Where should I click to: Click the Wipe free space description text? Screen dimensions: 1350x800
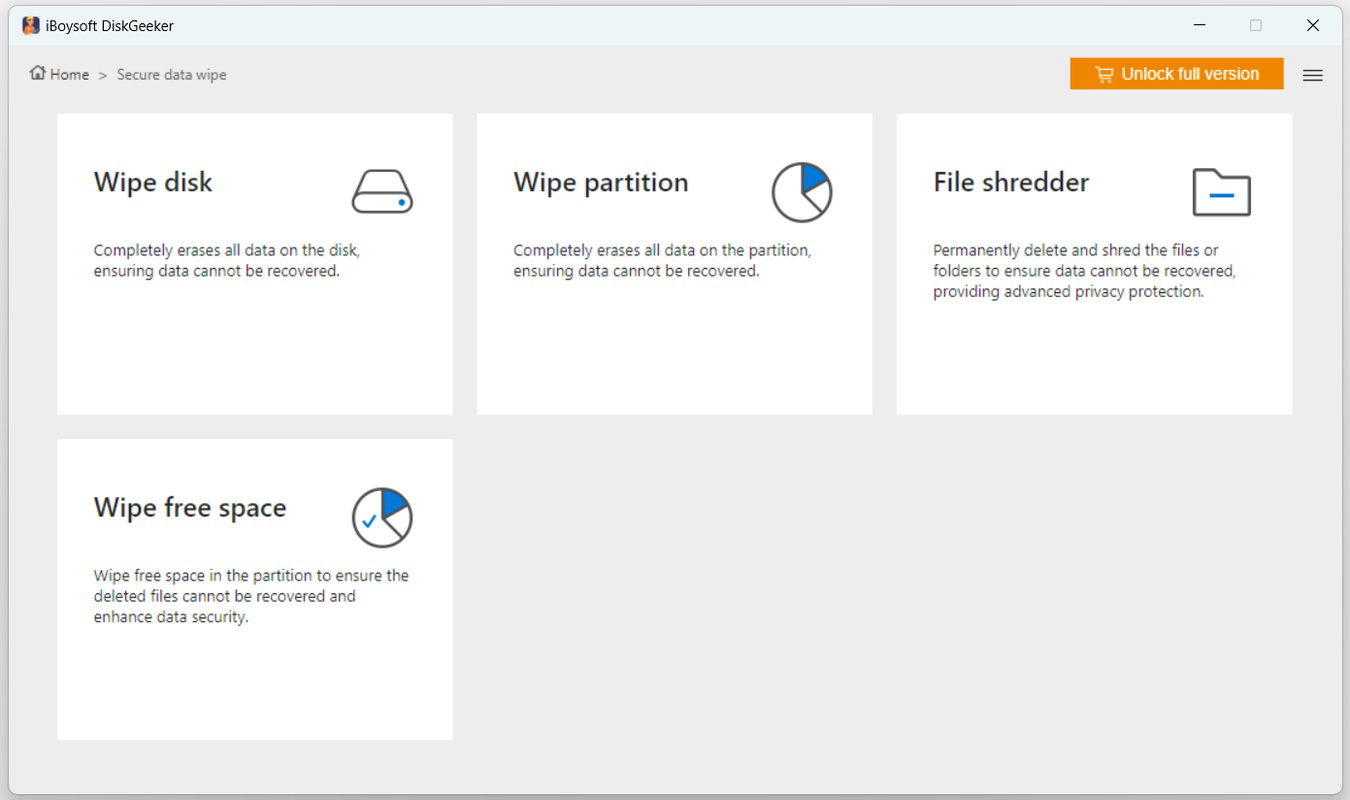point(251,596)
